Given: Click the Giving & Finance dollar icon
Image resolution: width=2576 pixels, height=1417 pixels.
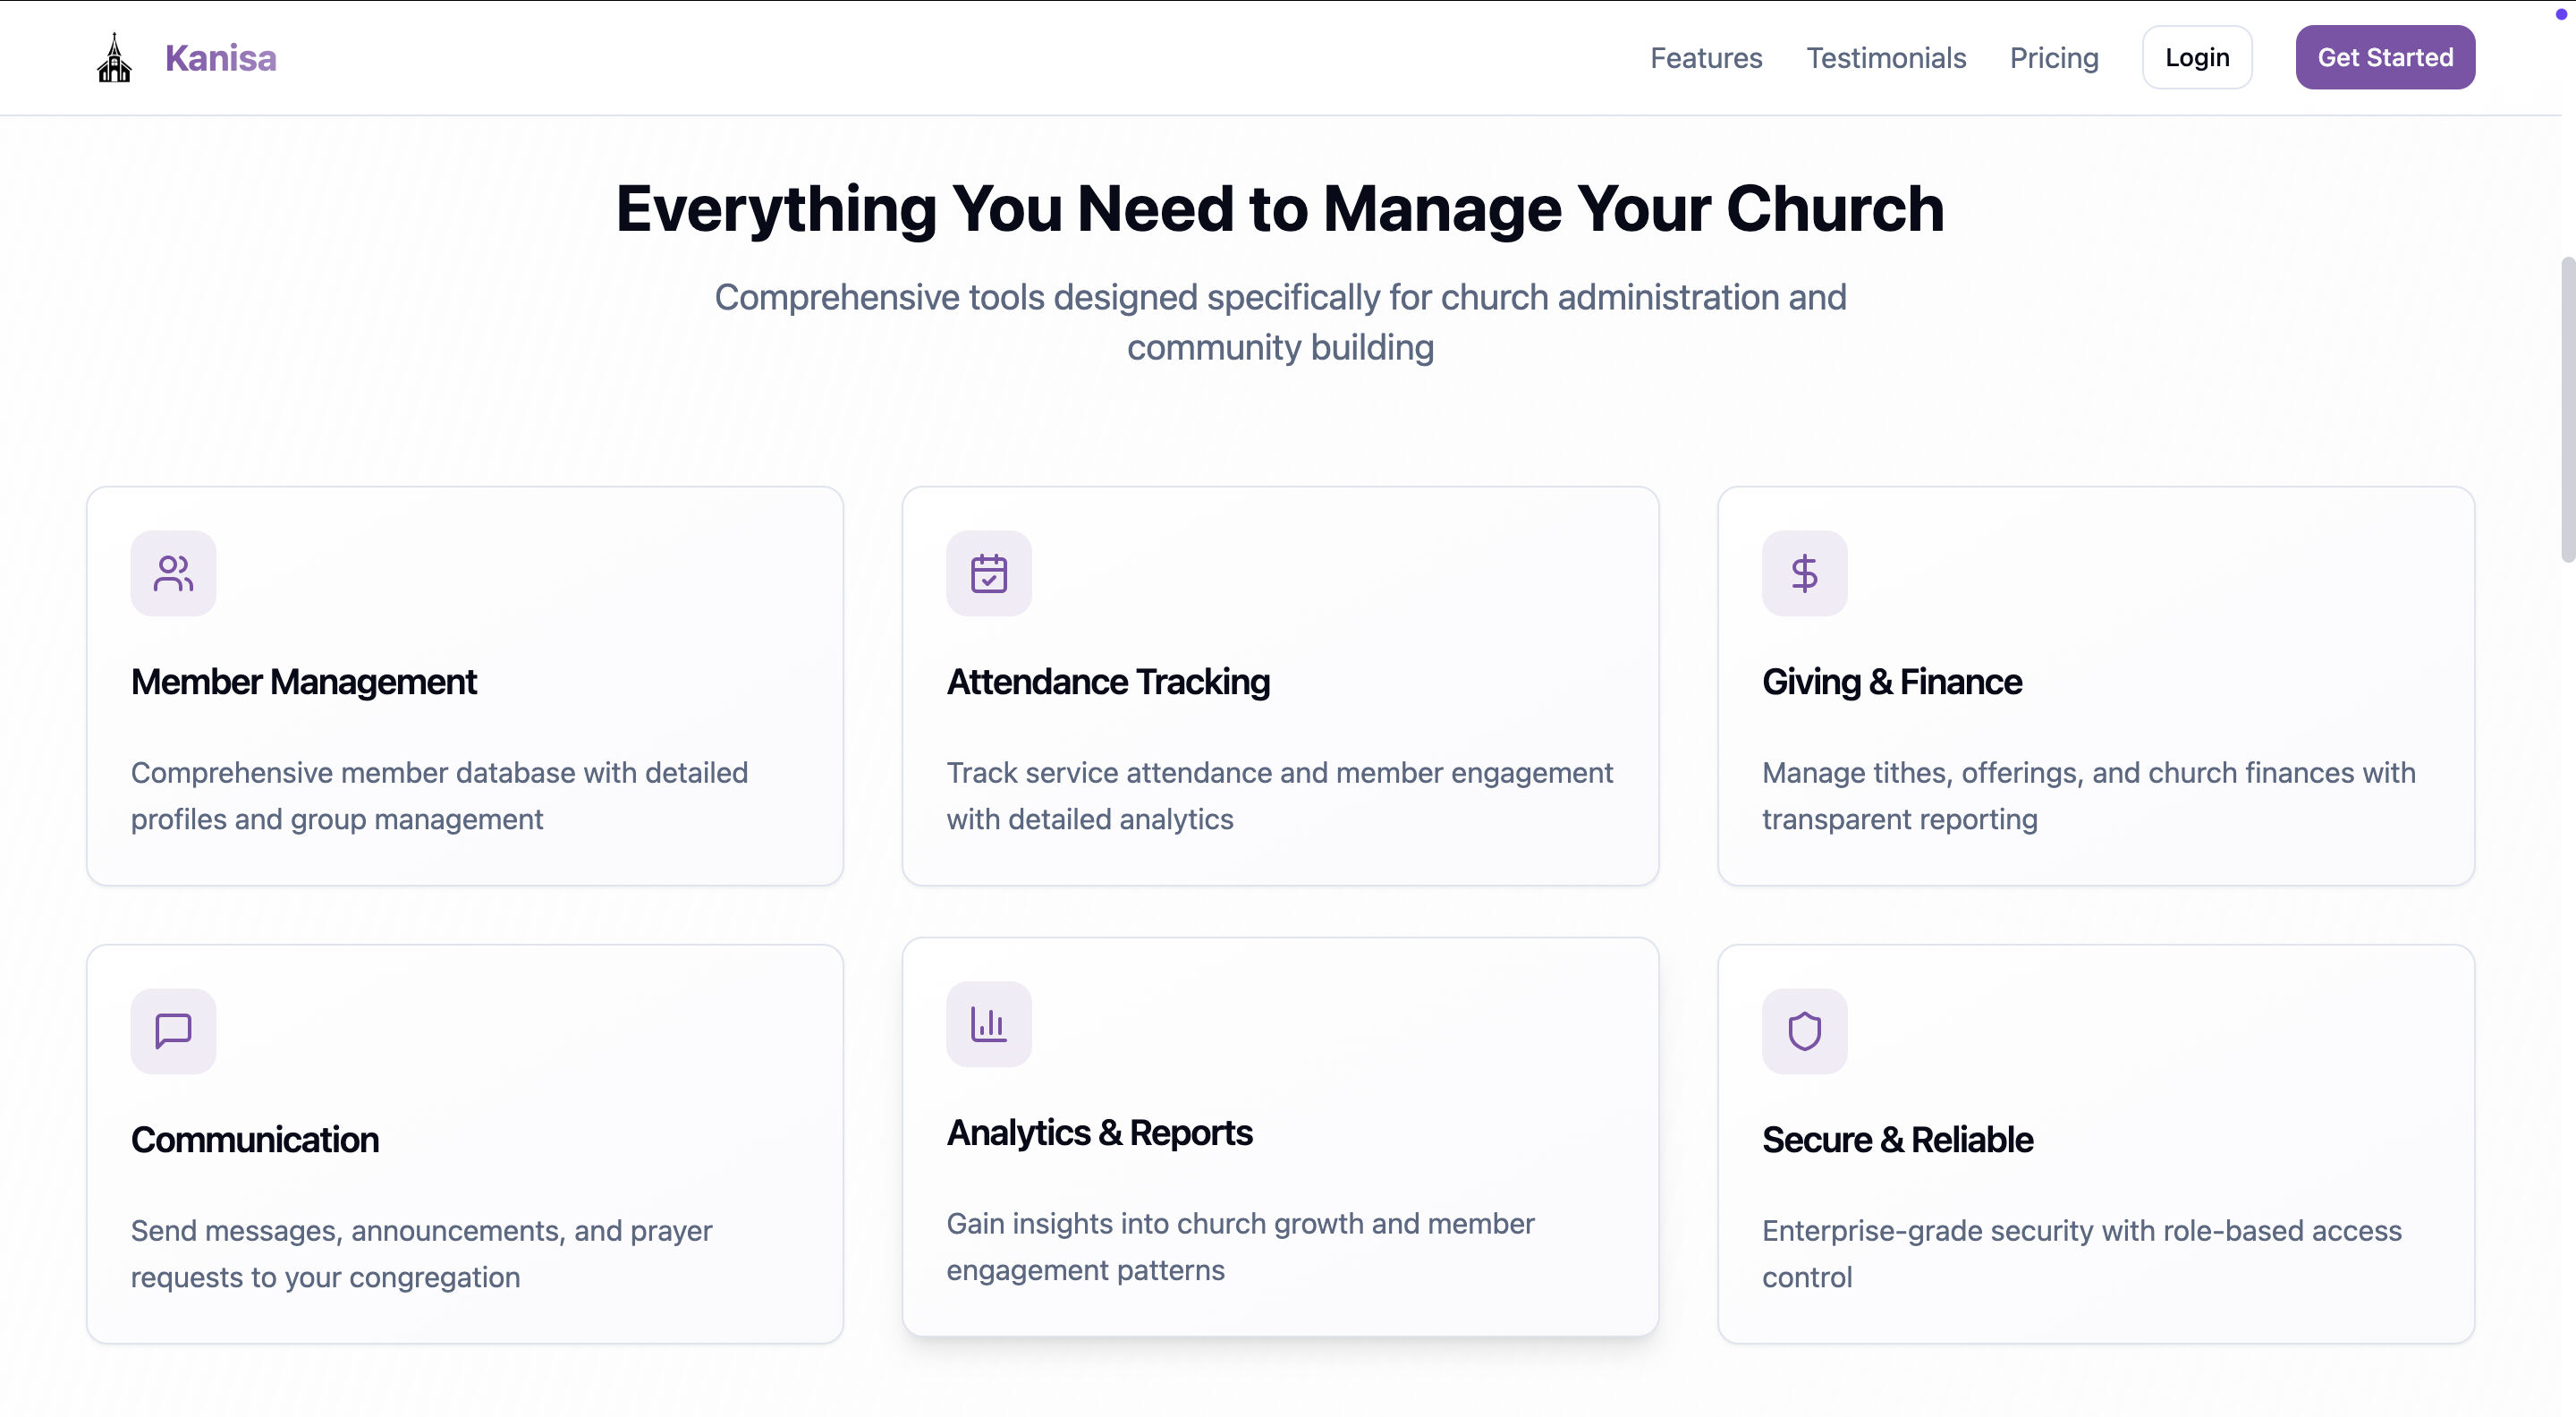Looking at the screenshot, I should [1804, 573].
